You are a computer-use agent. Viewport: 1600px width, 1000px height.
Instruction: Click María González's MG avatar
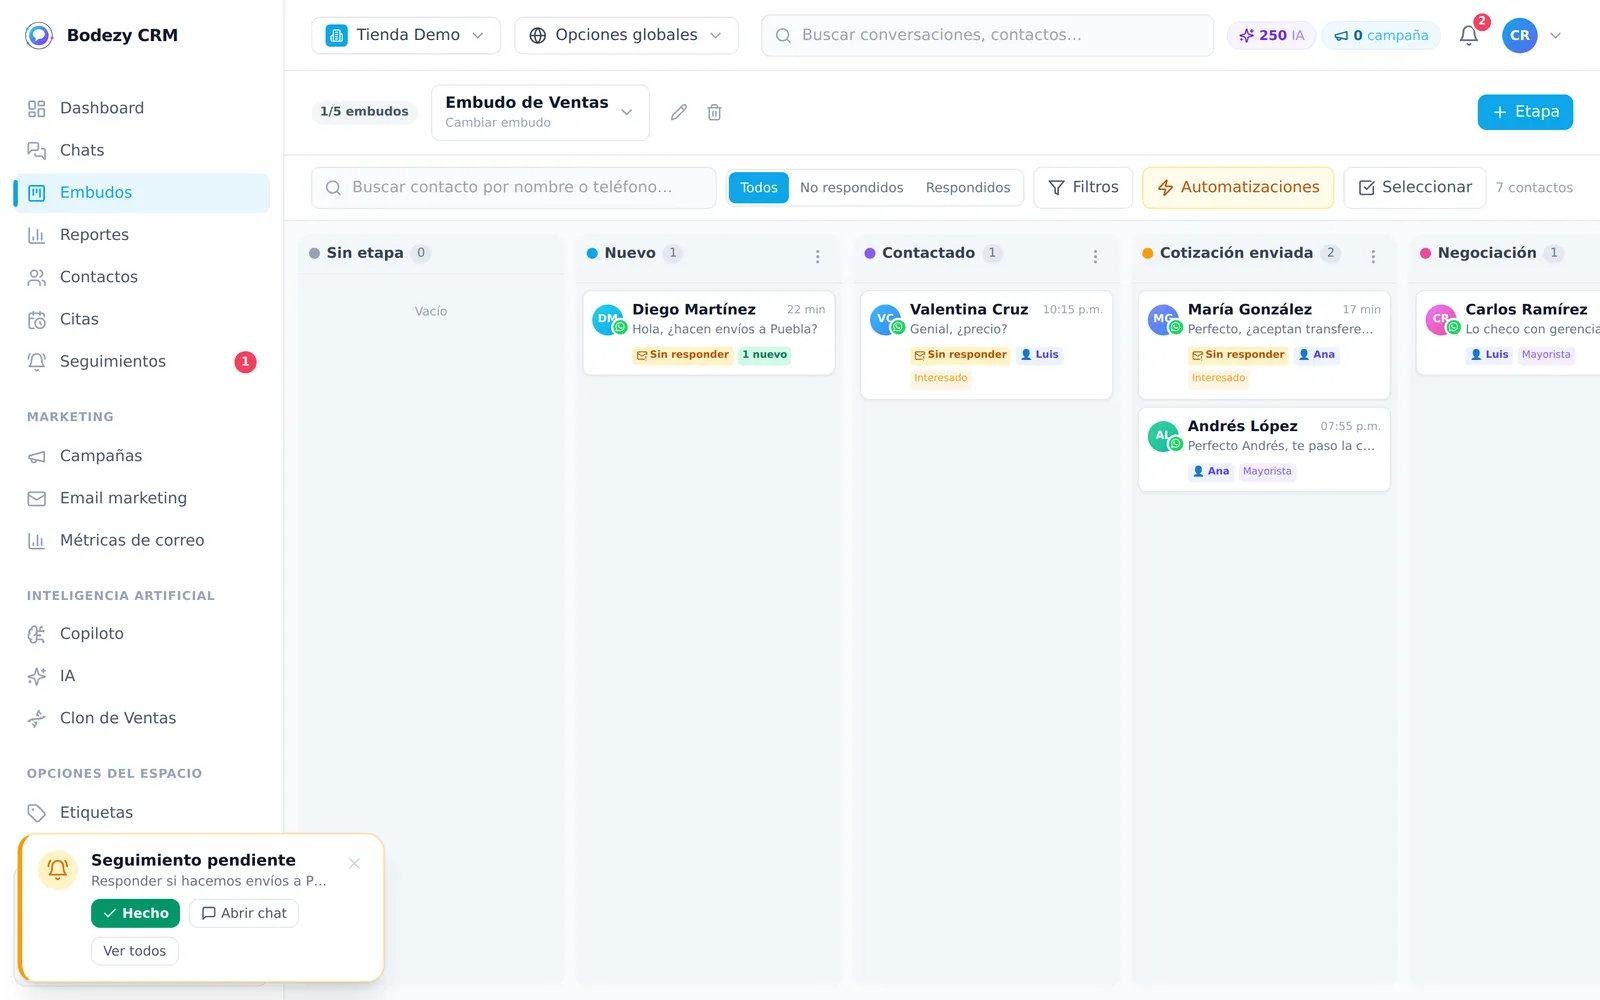coord(1164,320)
